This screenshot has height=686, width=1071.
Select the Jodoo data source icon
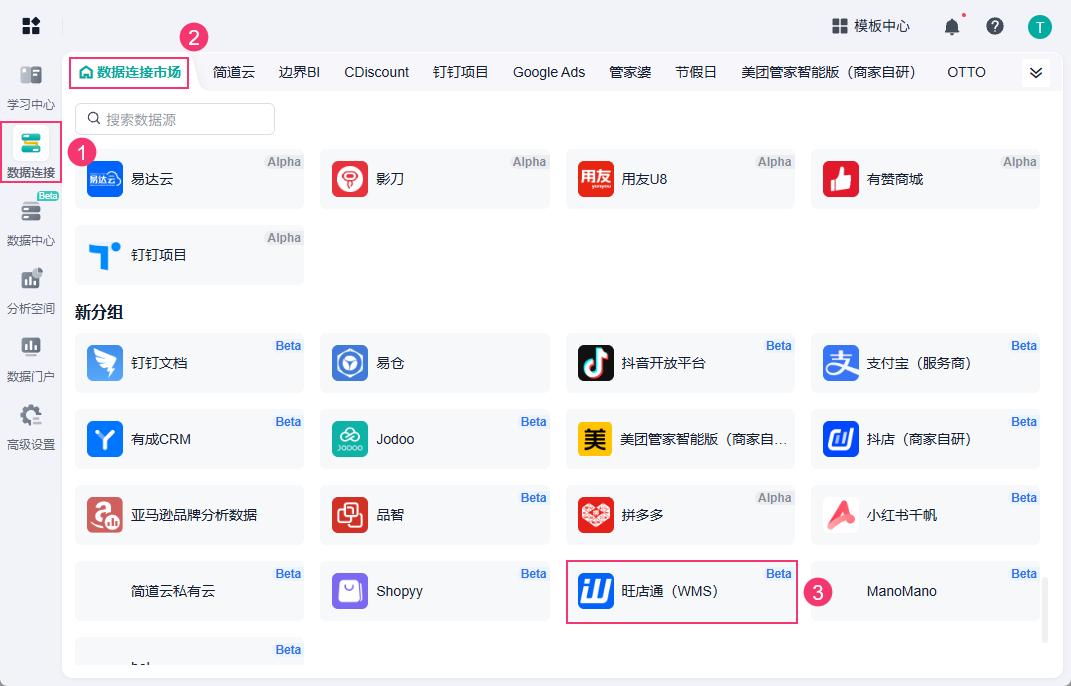pyautogui.click(x=350, y=439)
